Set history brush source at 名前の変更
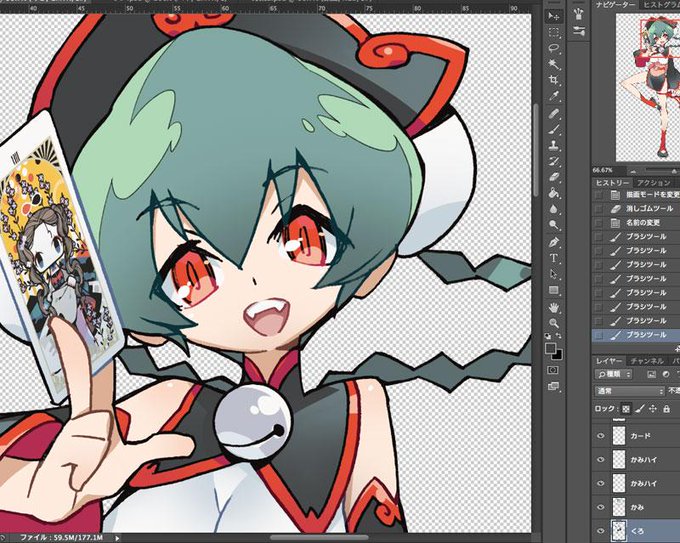The height and width of the screenshot is (543, 680). pyautogui.click(x=599, y=223)
